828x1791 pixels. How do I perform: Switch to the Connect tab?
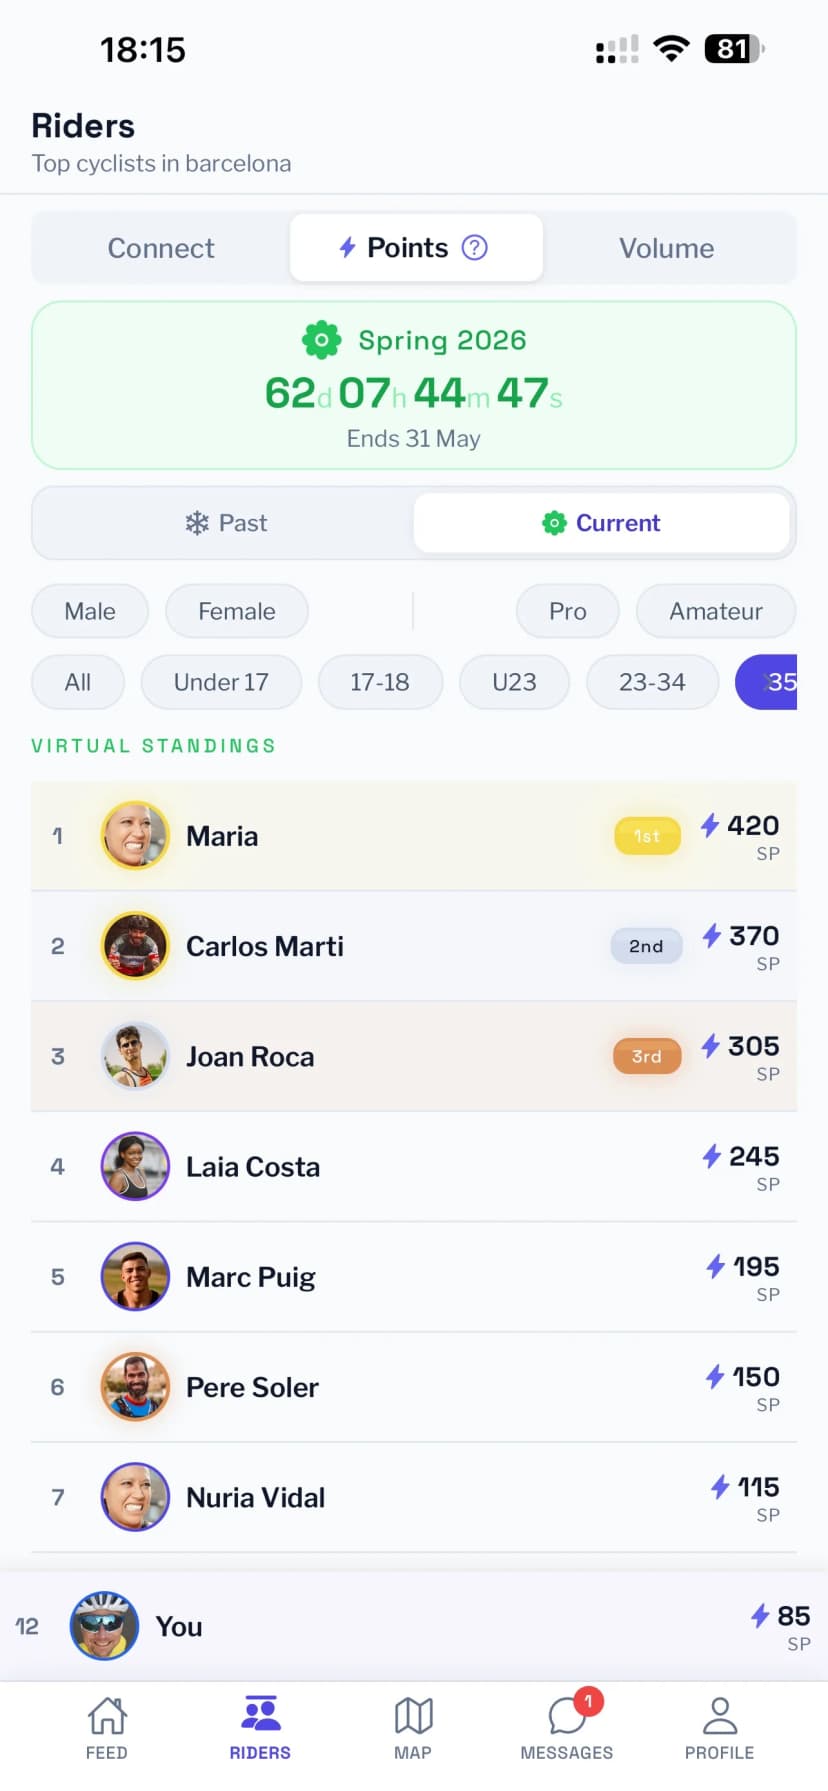coord(160,247)
